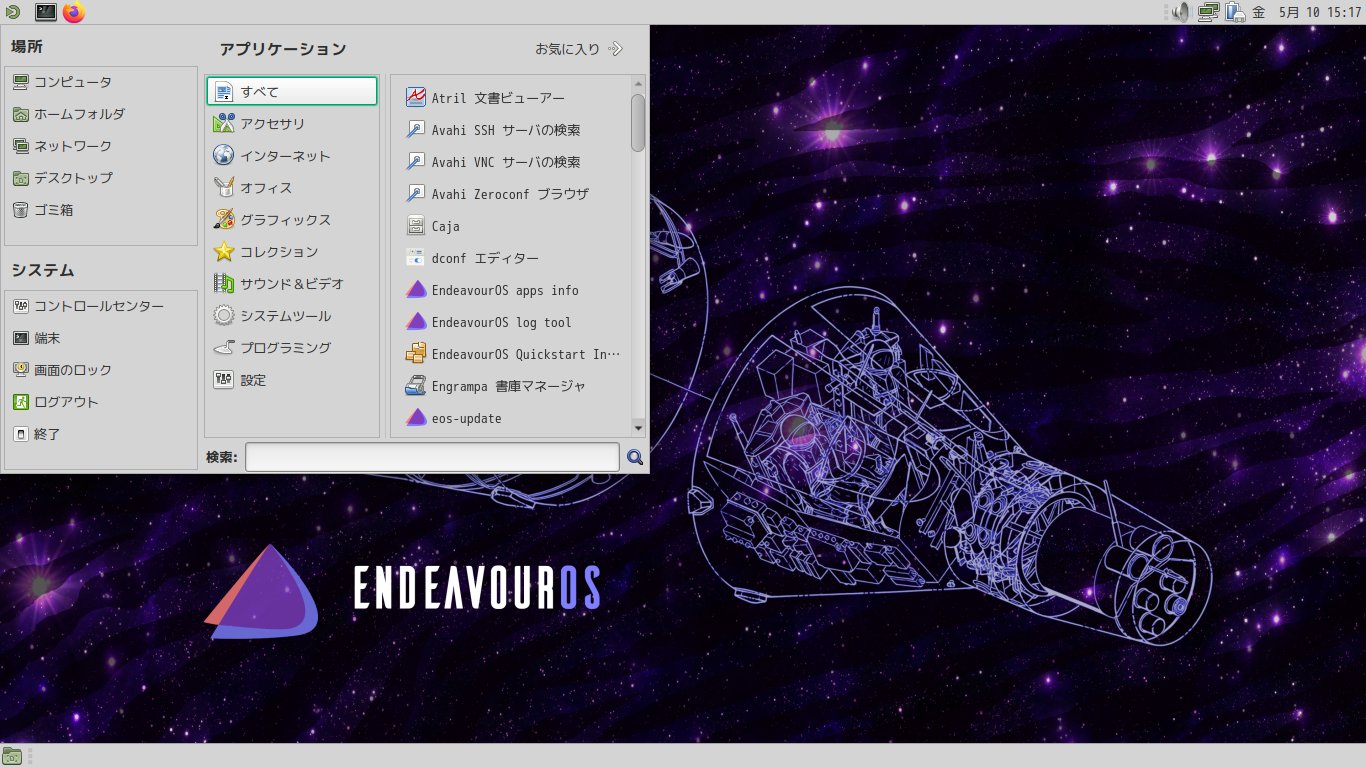Launch EndeavourOS log tool

512,322
